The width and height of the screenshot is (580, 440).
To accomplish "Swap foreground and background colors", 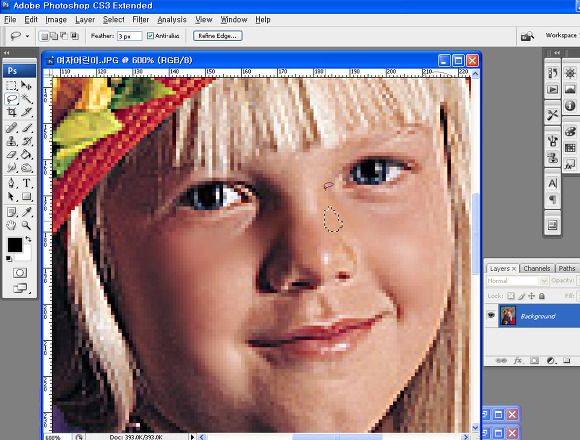I will pos(28,240).
